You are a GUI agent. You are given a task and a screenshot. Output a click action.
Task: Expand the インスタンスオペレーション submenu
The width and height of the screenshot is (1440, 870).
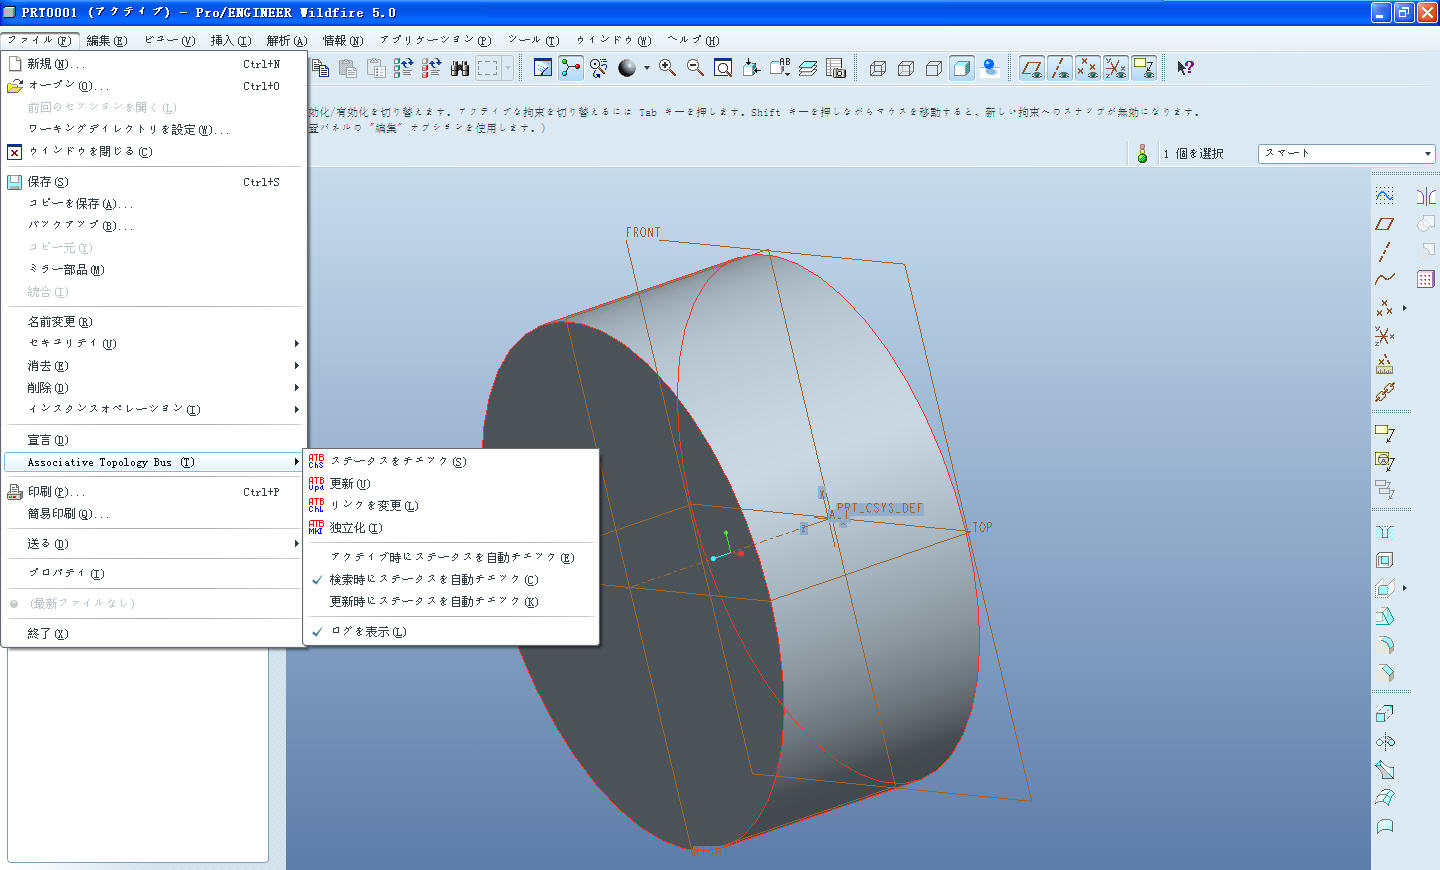pyautogui.click(x=154, y=409)
